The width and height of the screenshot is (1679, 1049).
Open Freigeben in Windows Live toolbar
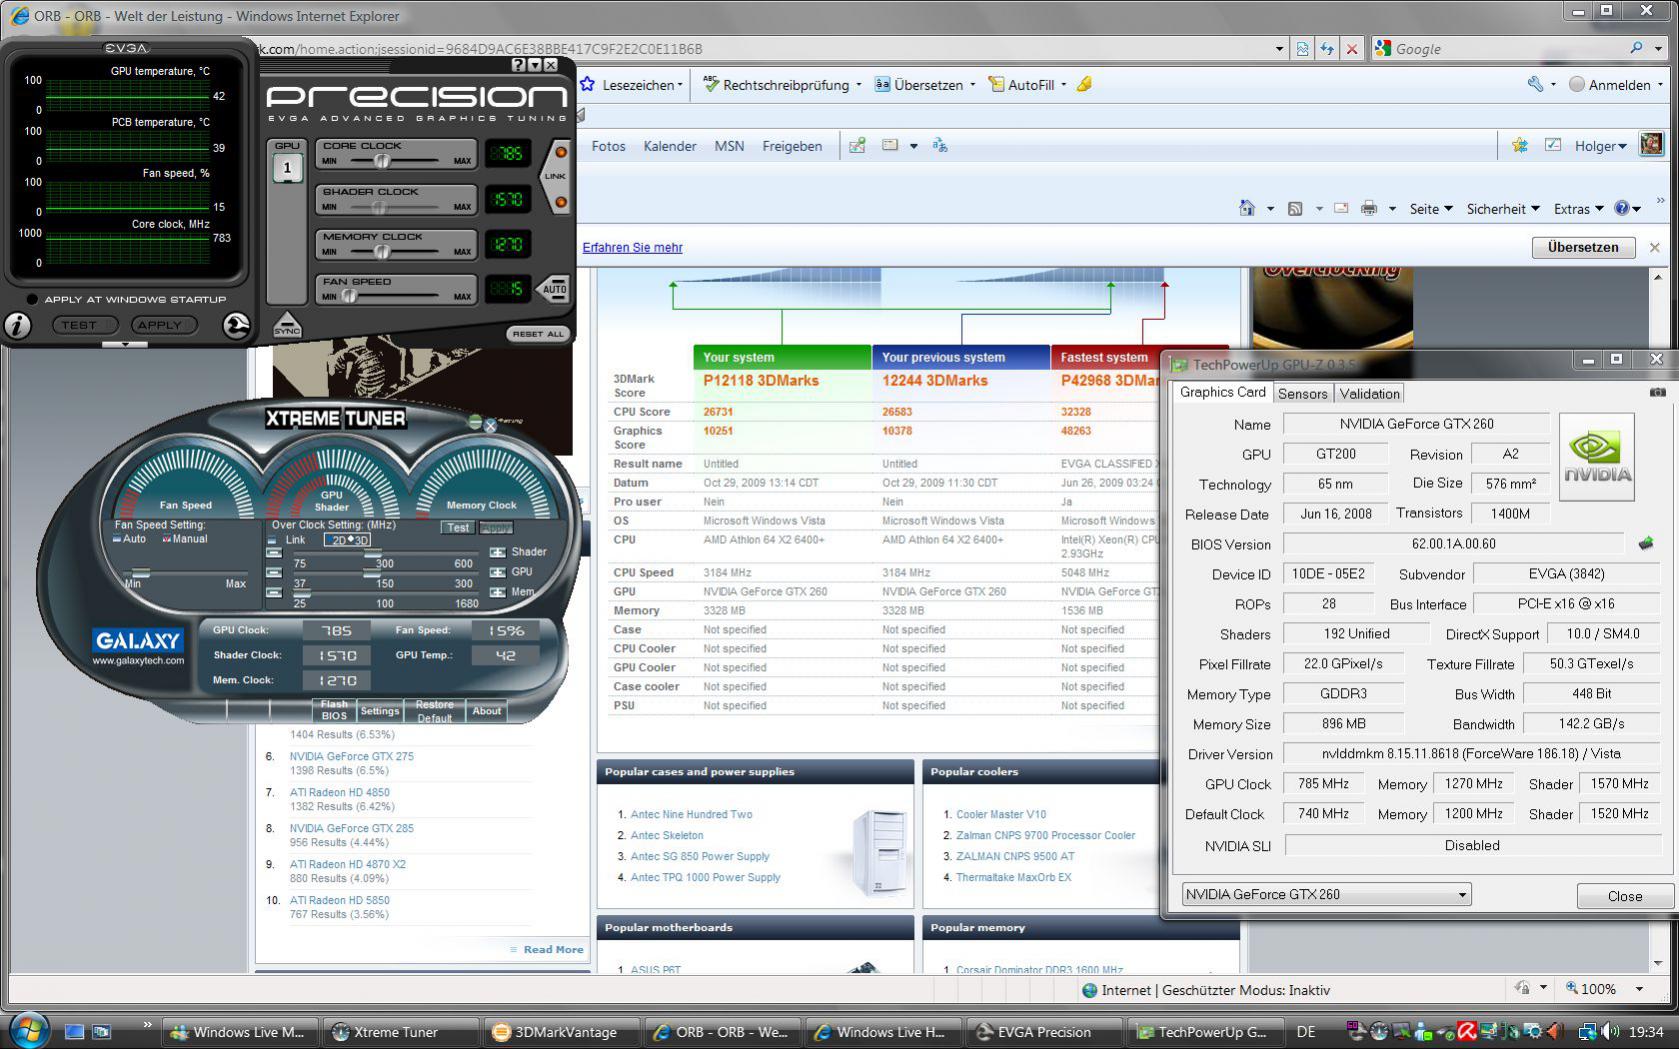pyautogui.click(x=792, y=146)
